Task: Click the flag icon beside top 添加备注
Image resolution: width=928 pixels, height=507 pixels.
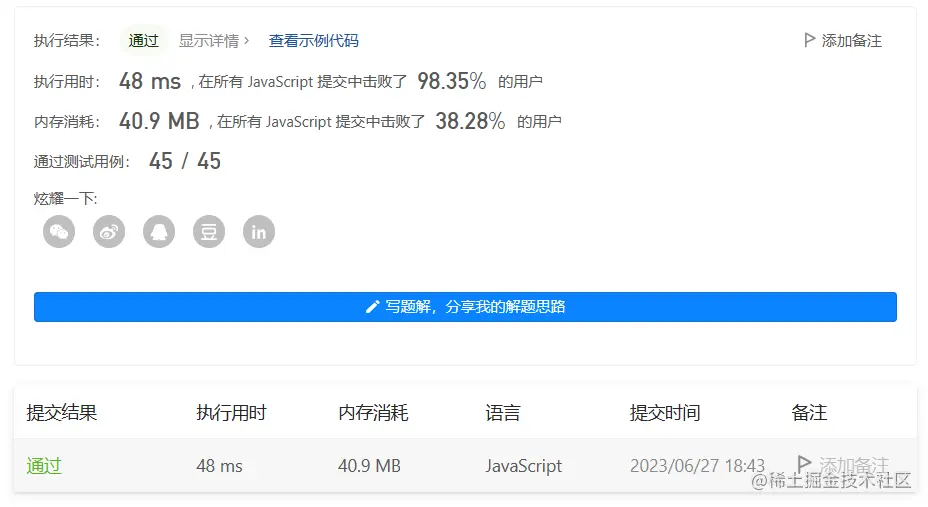Action: pyautogui.click(x=809, y=40)
